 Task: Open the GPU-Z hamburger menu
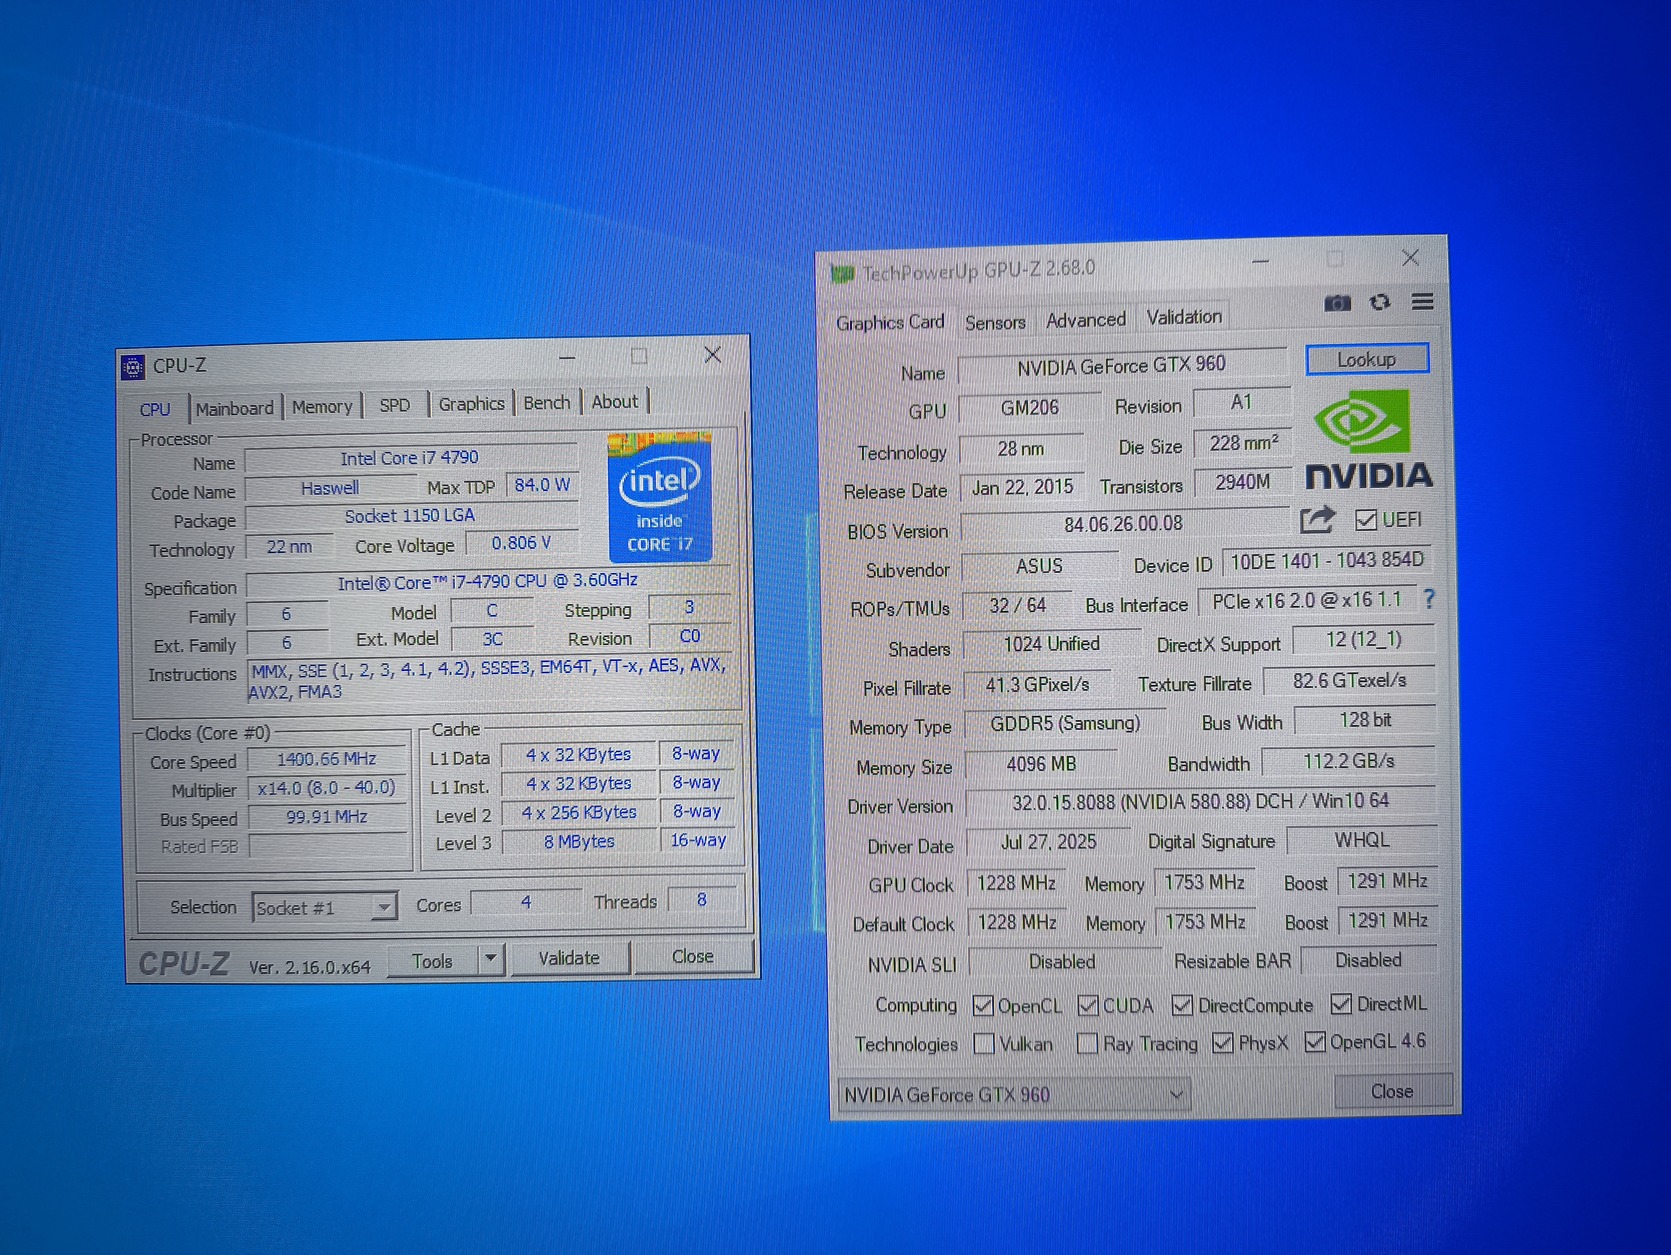[x=1422, y=301]
